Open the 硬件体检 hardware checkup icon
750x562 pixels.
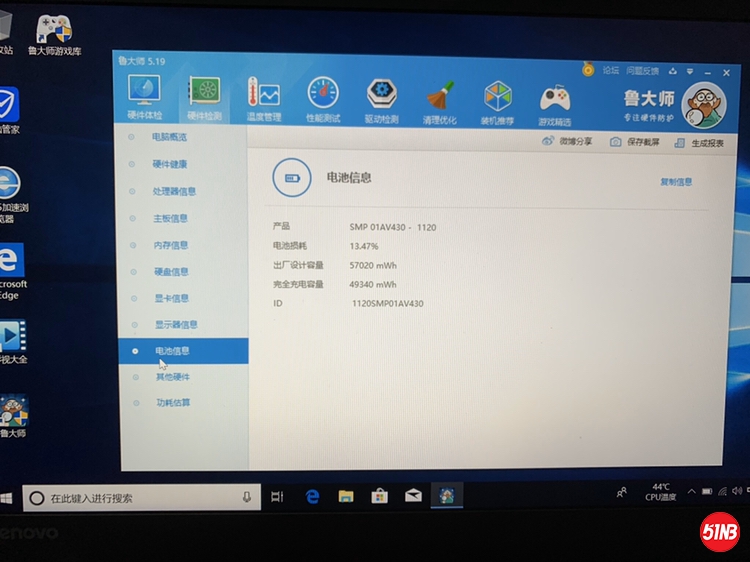pos(145,98)
